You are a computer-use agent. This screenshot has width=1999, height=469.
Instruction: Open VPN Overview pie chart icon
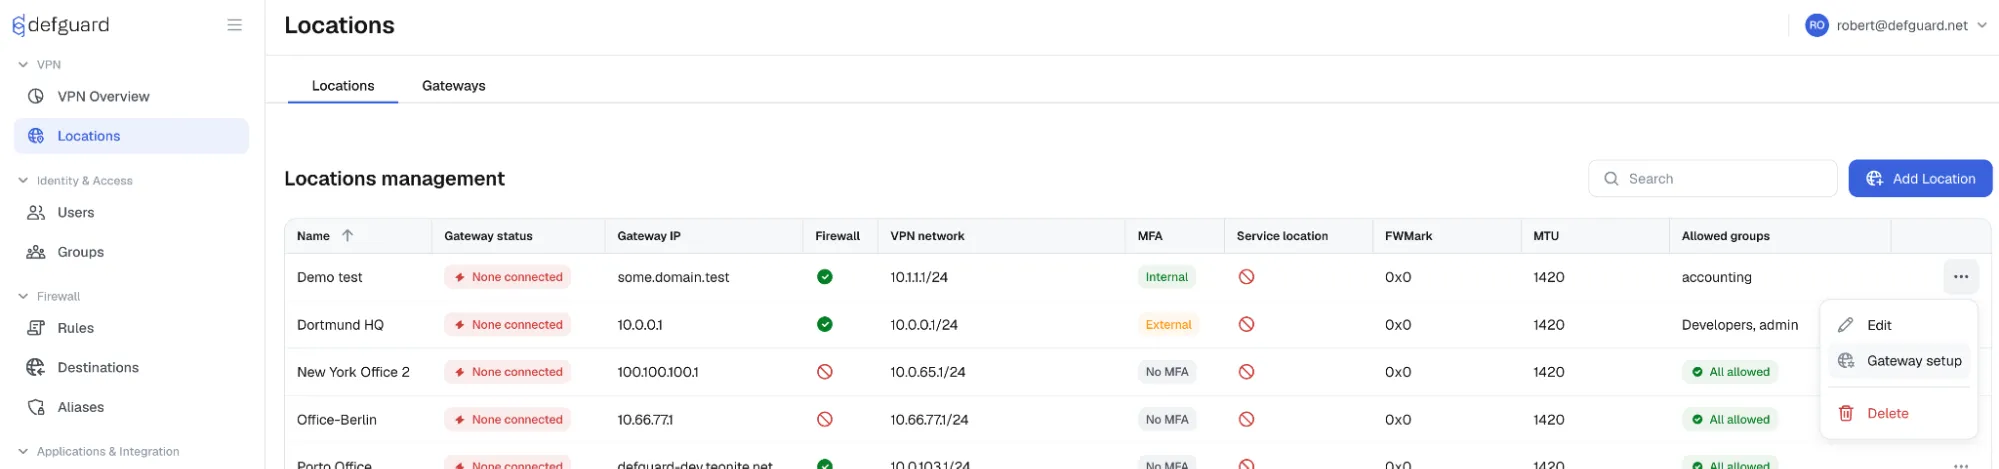36,96
